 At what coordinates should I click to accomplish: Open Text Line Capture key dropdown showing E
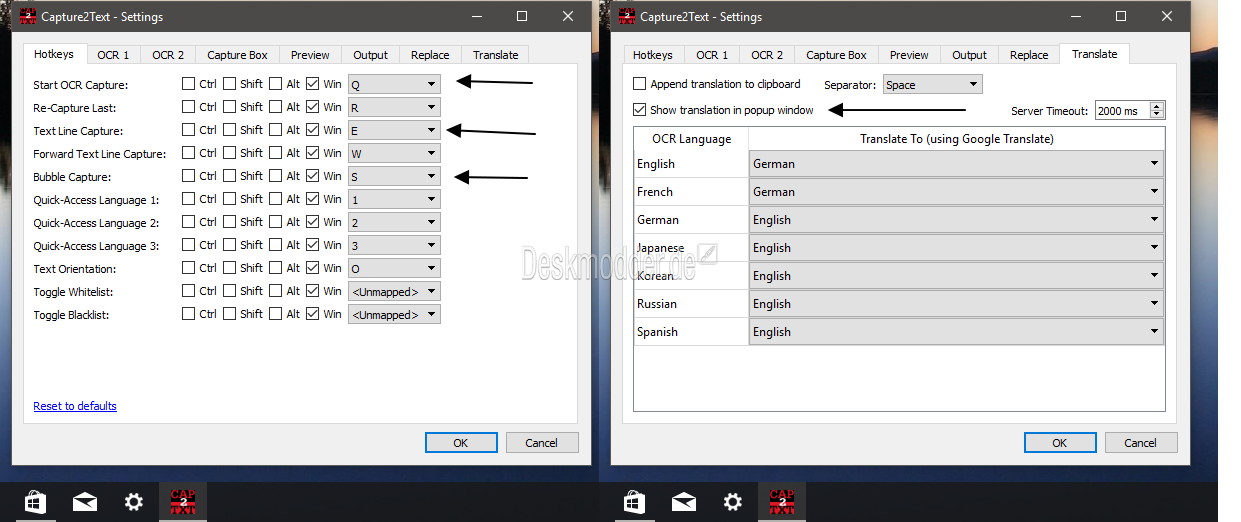[x=394, y=130]
